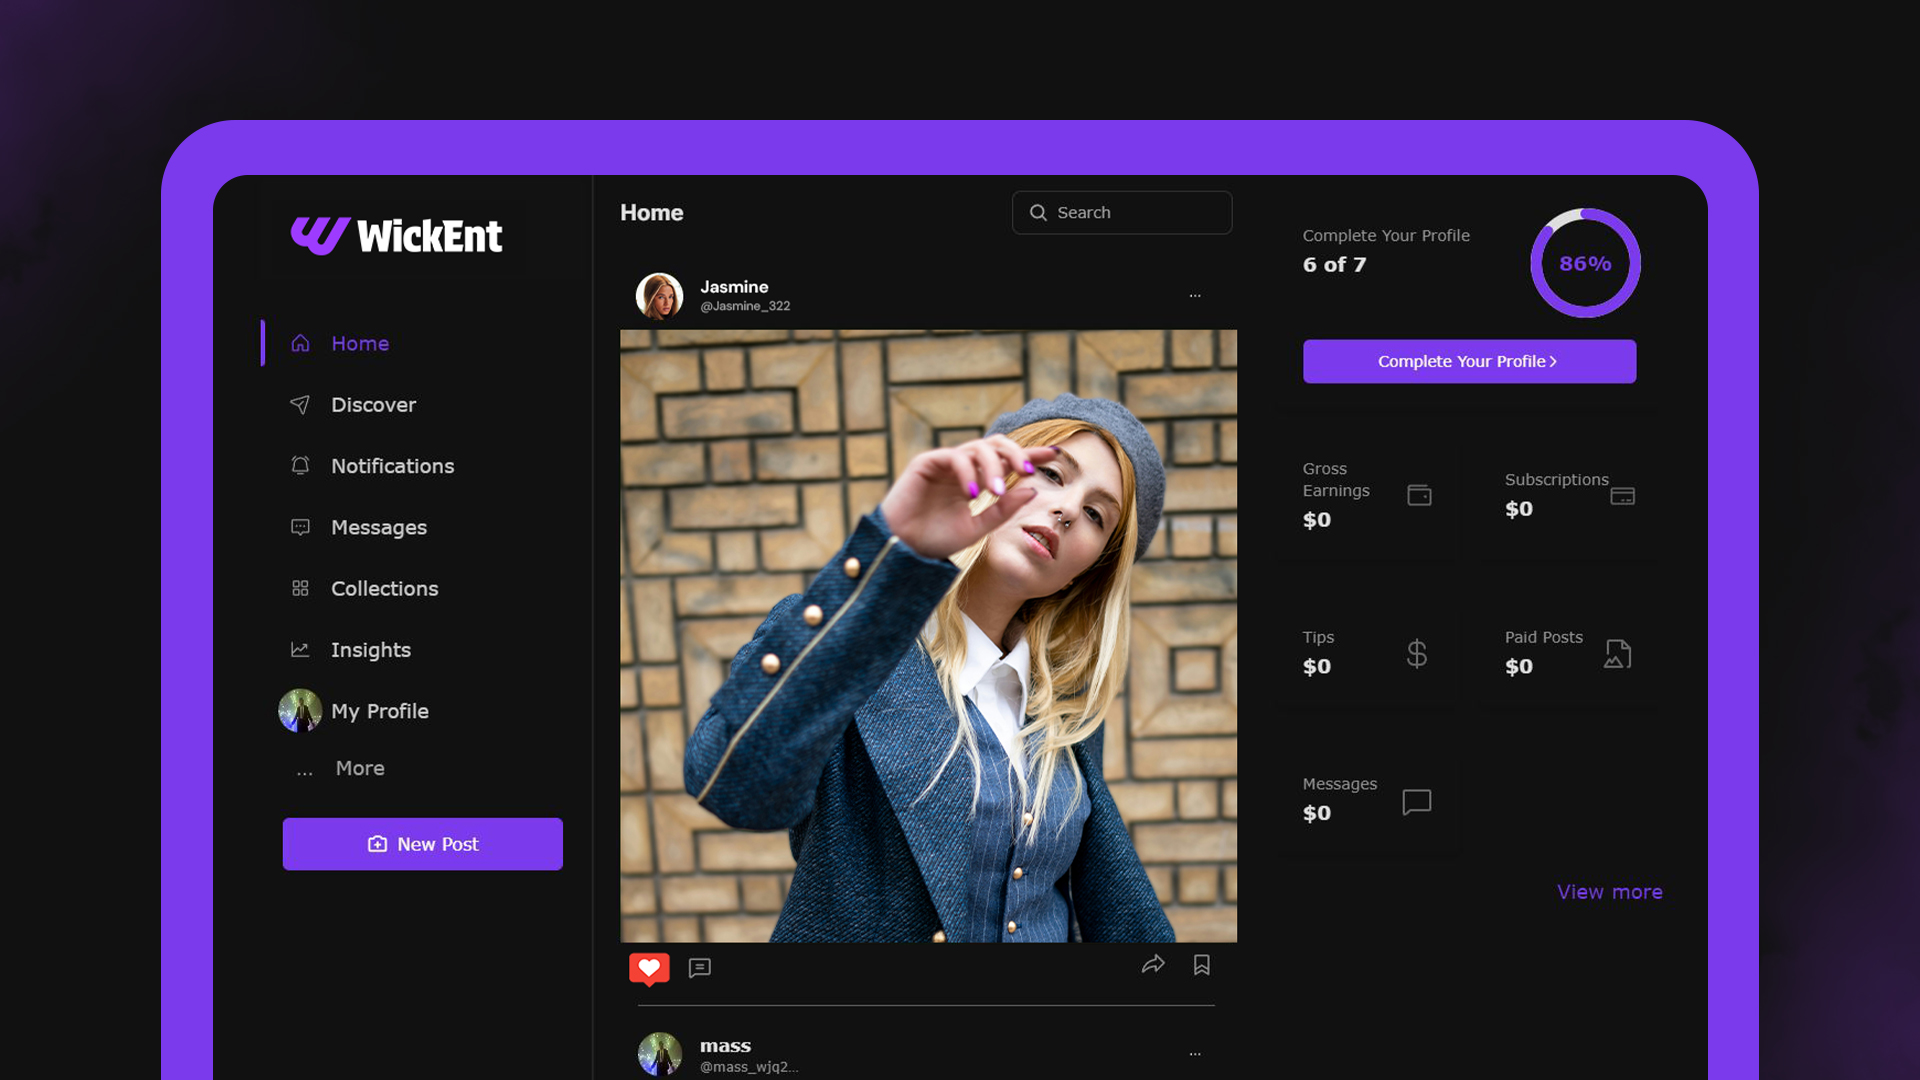The image size is (1920, 1080).
Task: Click the WickEnt logo
Action: (x=397, y=236)
